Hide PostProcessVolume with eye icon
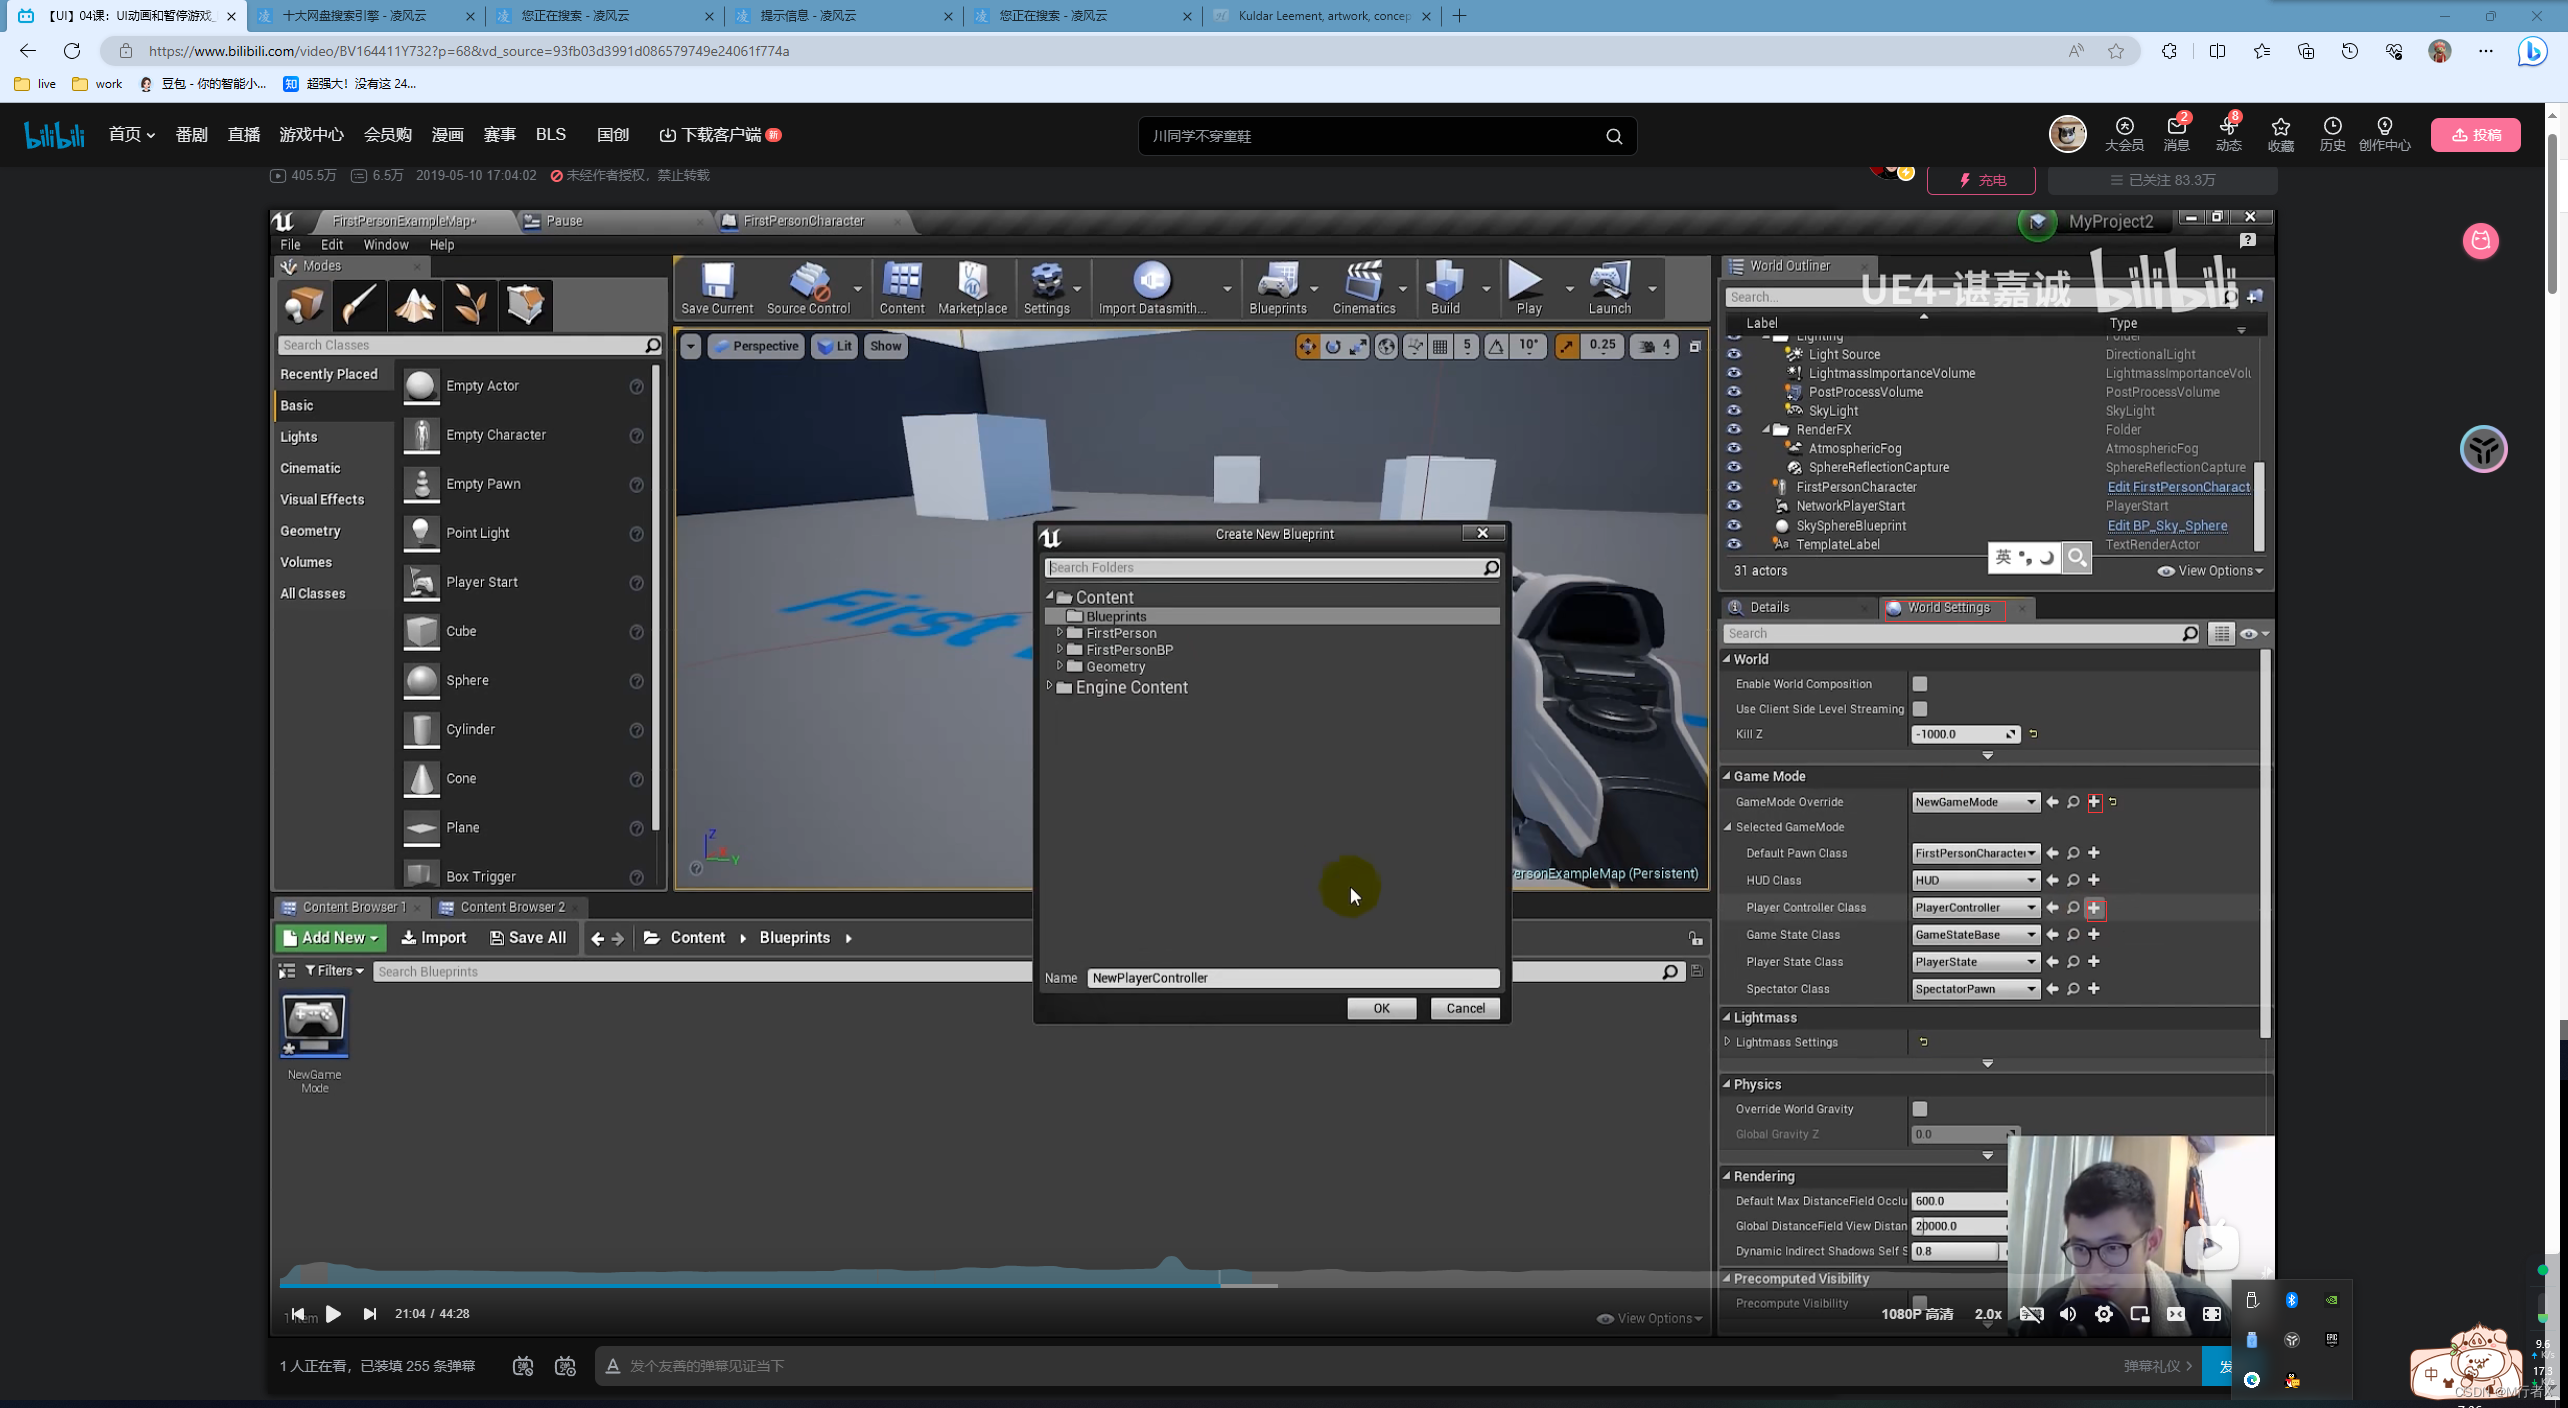Screen dimensions: 2568x1408 (x=1734, y=392)
